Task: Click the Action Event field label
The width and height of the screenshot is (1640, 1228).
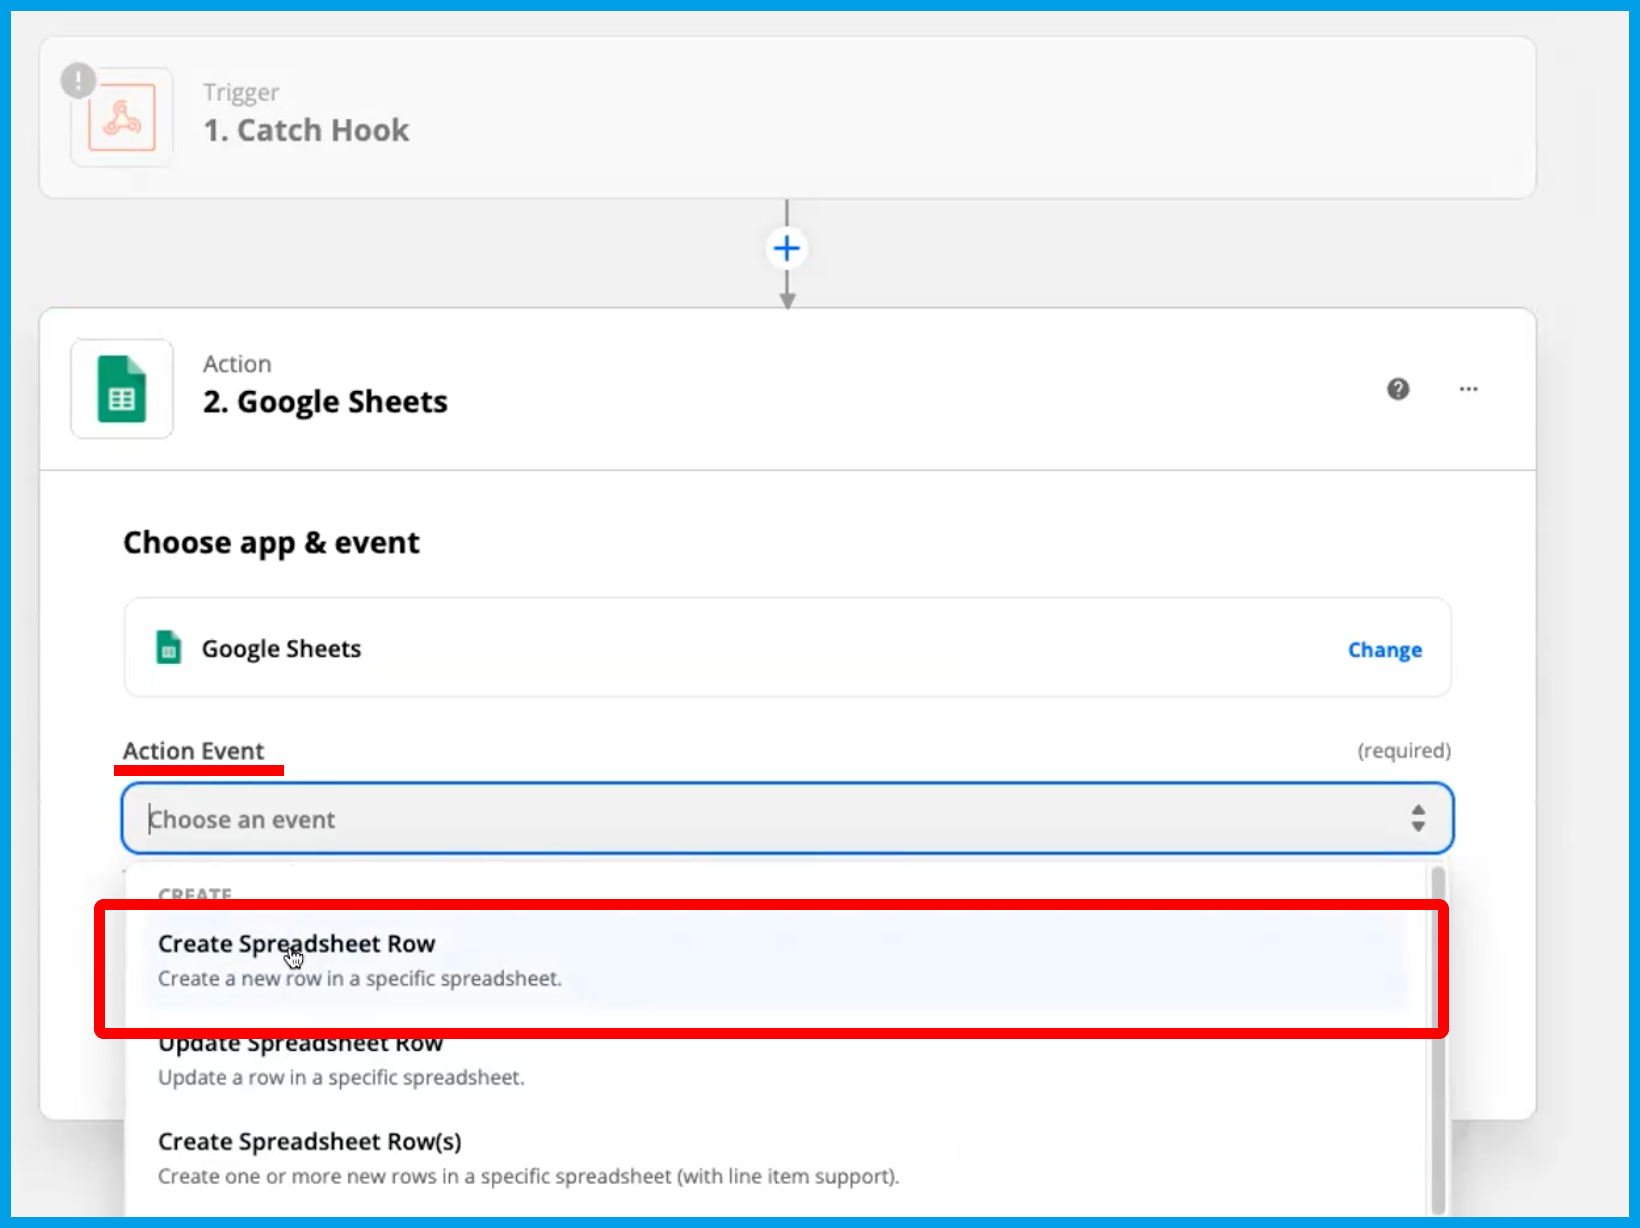Action: 193,751
